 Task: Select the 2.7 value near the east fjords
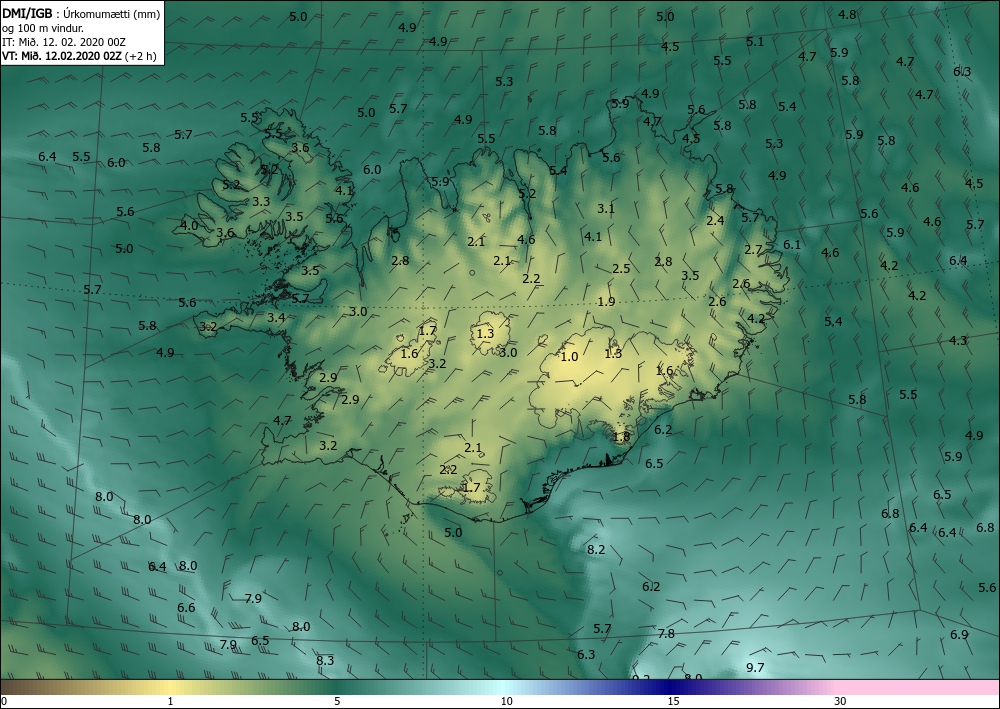[753, 250]
